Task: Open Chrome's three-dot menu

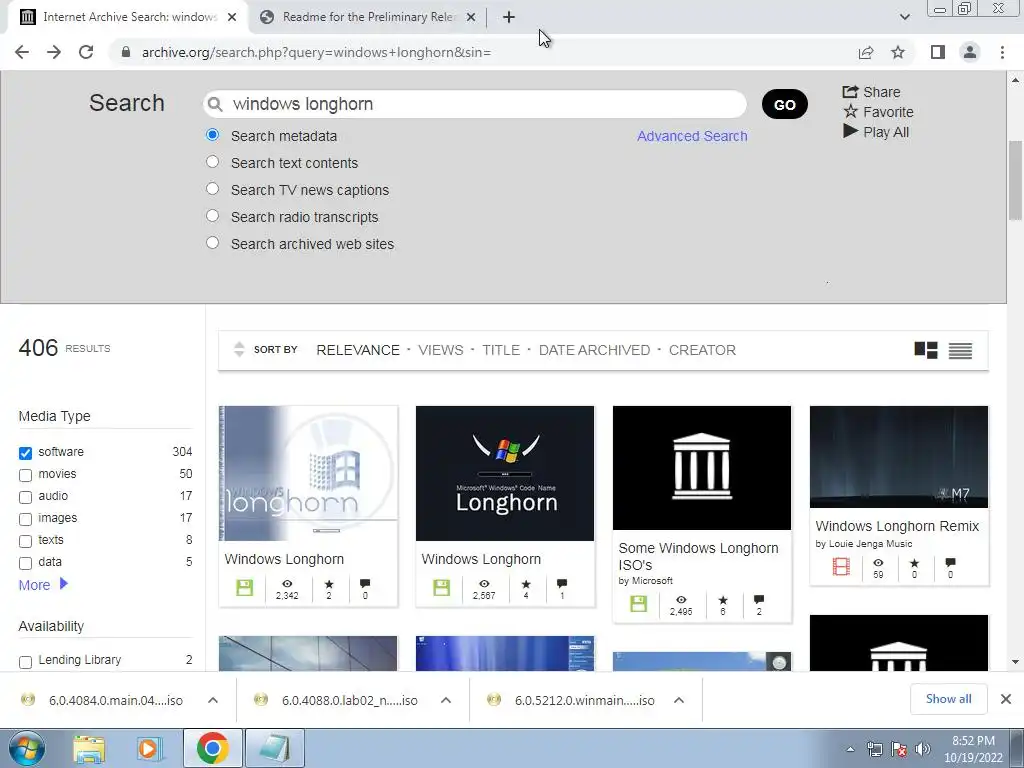Action: tap(1002, 52)
